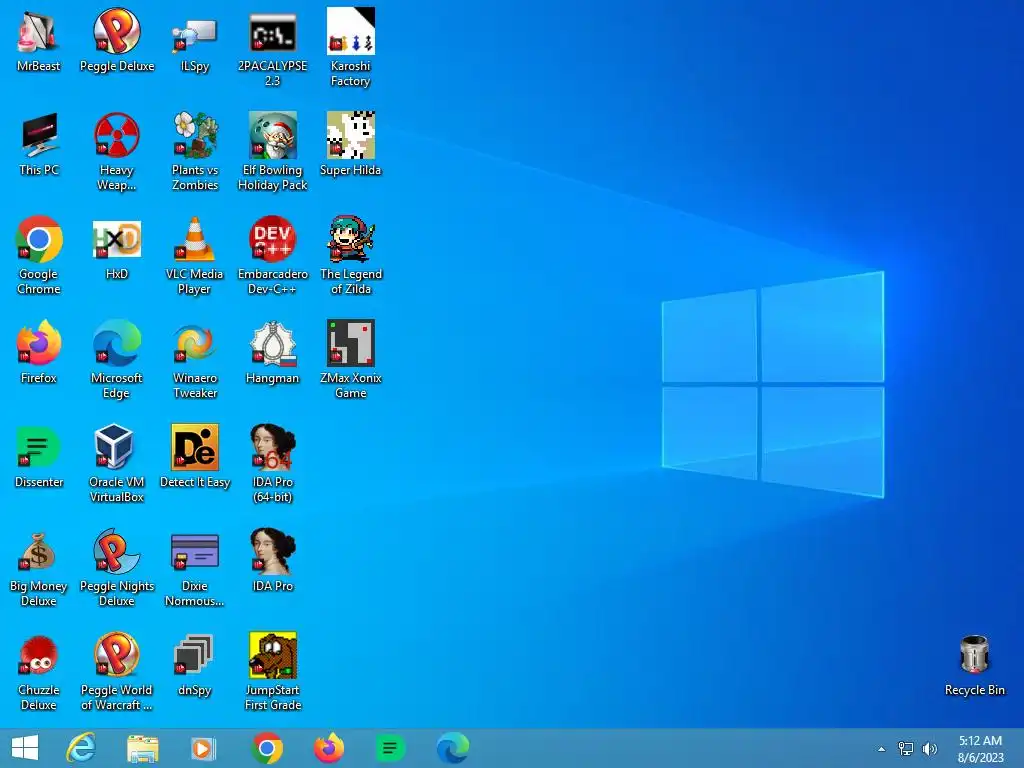Launch Firefox from the taskbar
Image resolution: width=1024 pixels, height=768 pixels.
coord(328,748)
